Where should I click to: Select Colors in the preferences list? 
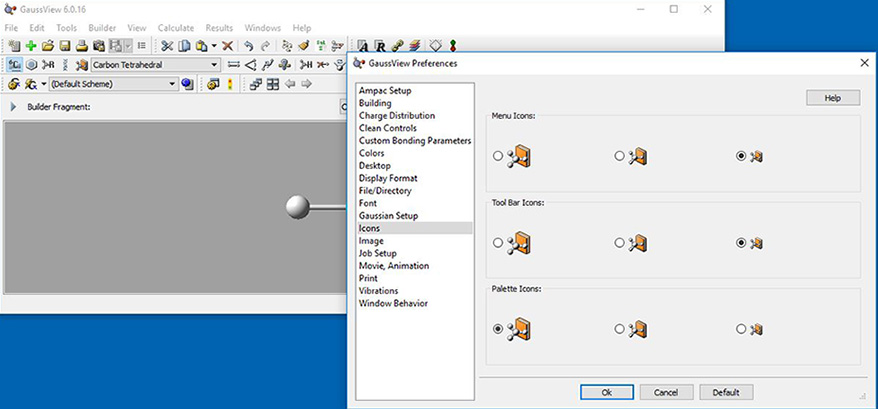[372, 153]
